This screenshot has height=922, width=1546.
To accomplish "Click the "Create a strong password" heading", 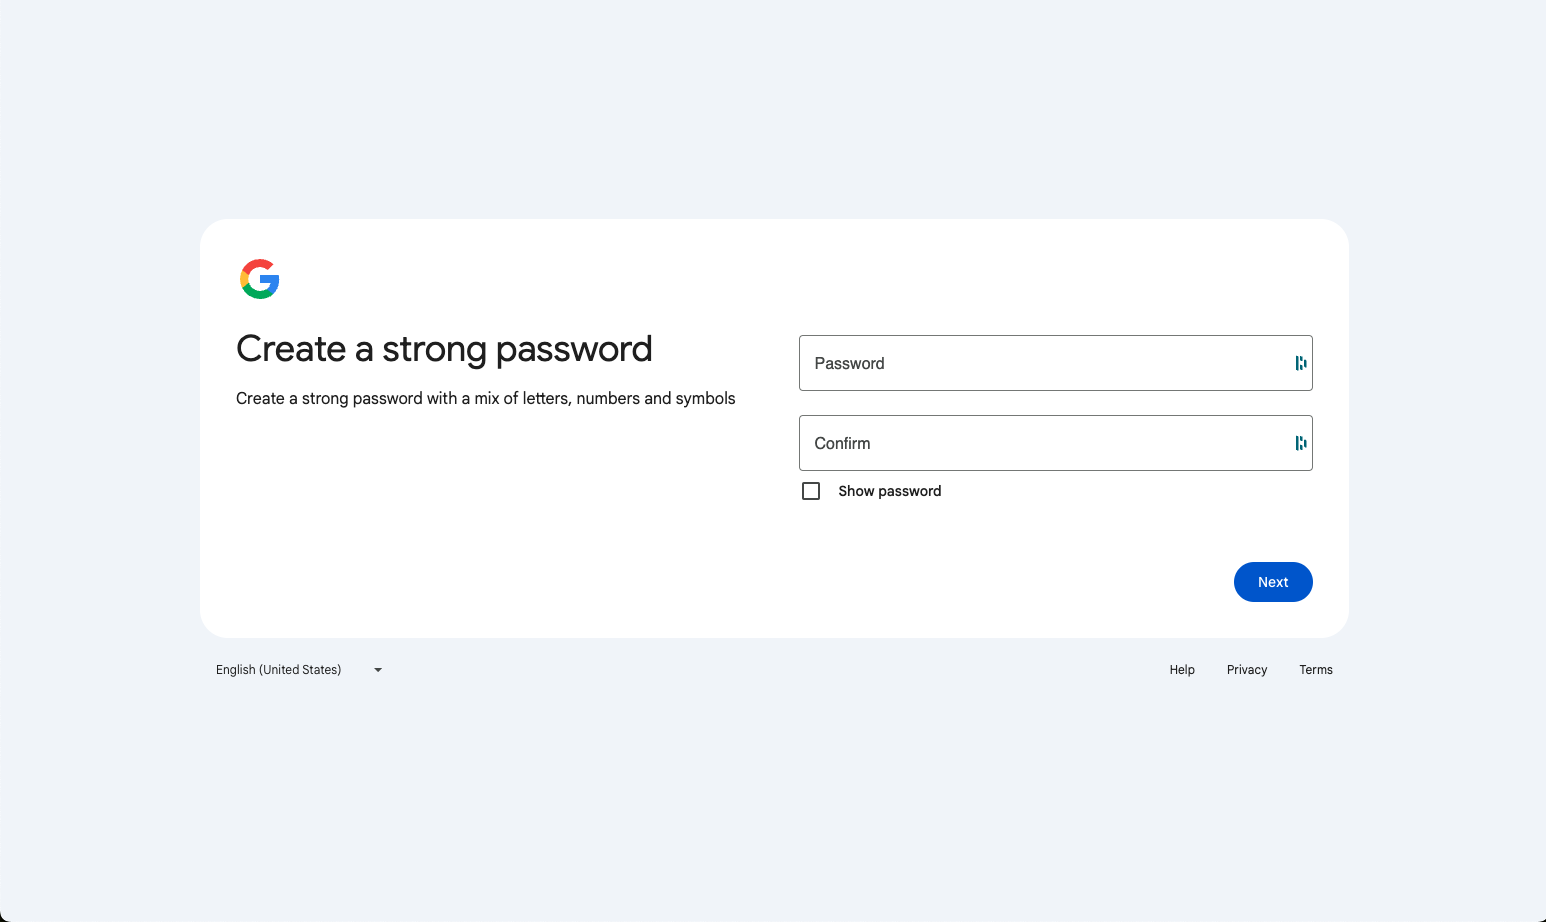I will [x=444, y=349].
